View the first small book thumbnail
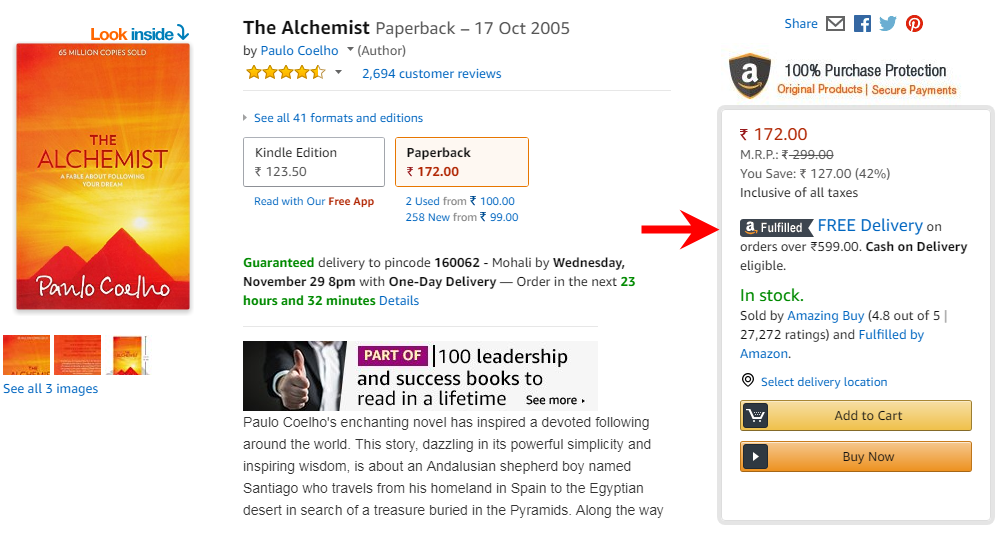 [26, 355]
